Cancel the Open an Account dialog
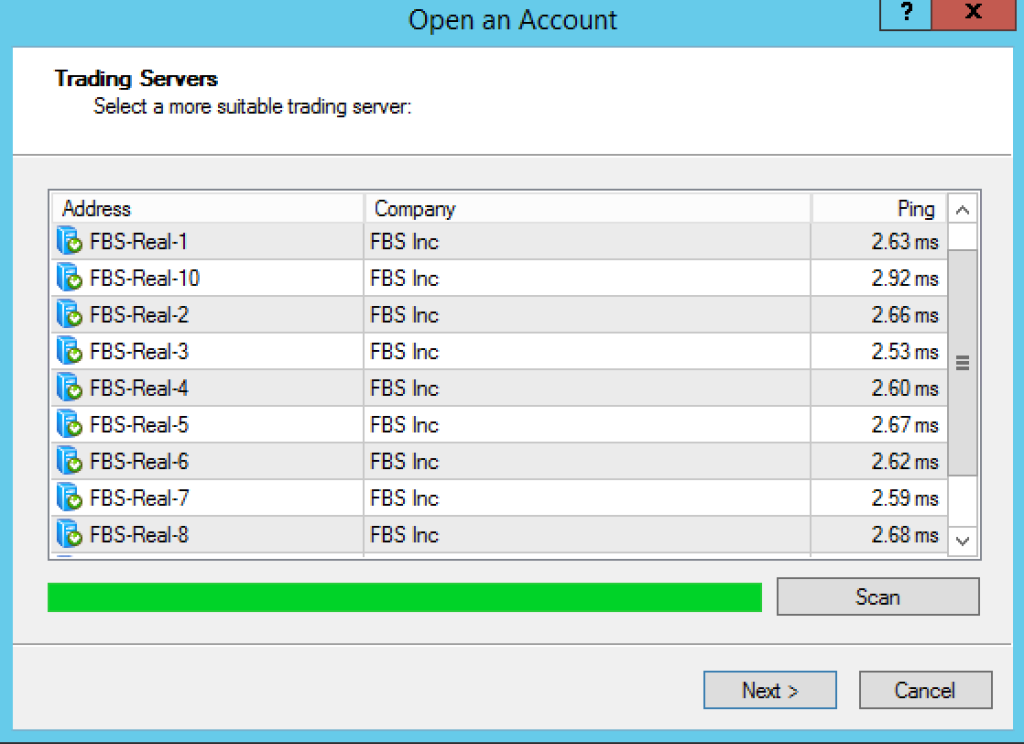1024x744 pixels. pyautogui.click(x=925, y=690)
